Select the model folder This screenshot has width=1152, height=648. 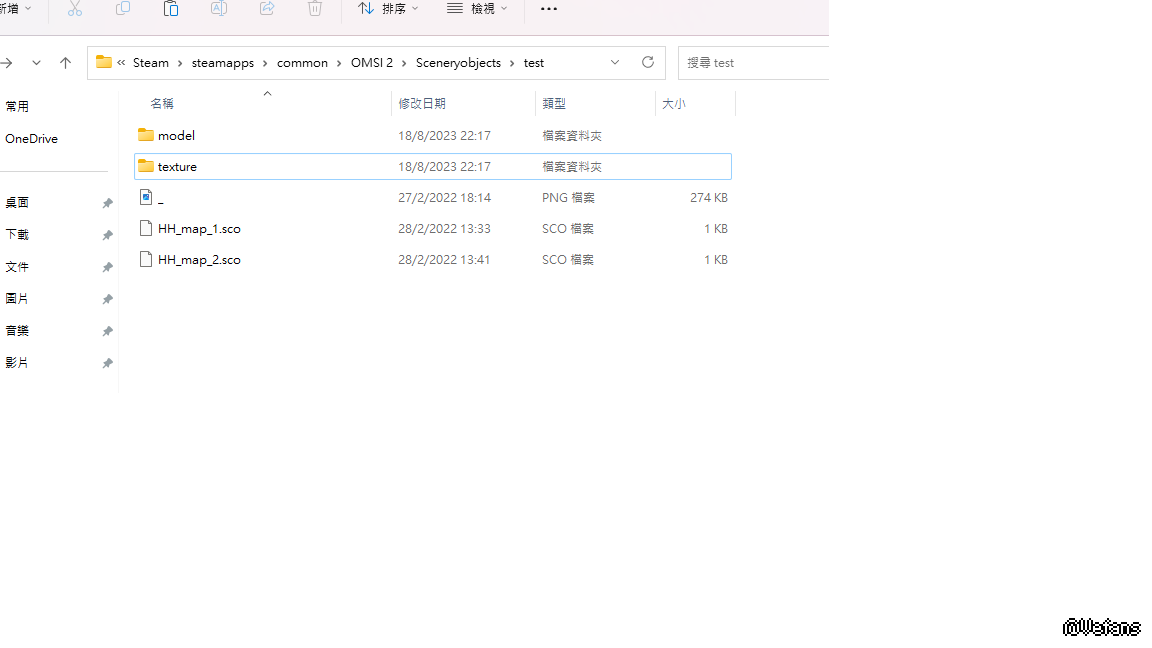176,135
